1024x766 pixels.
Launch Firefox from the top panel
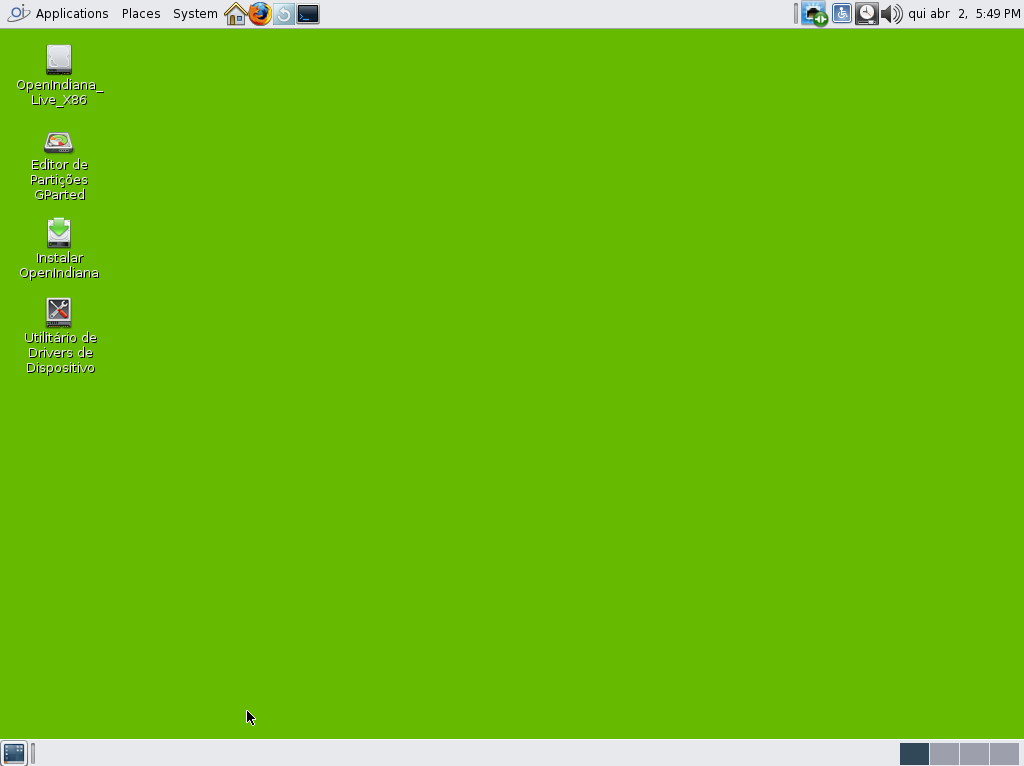click(260, 14)
